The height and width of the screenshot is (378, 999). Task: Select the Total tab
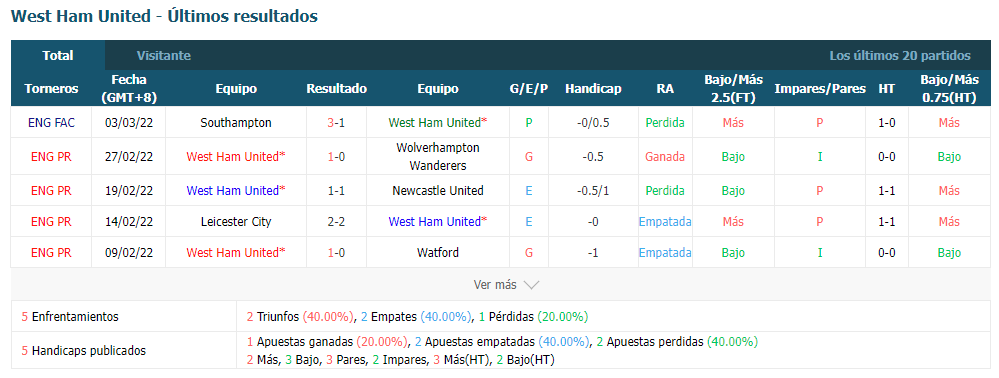pyautogui.click(x=58, y=55)
